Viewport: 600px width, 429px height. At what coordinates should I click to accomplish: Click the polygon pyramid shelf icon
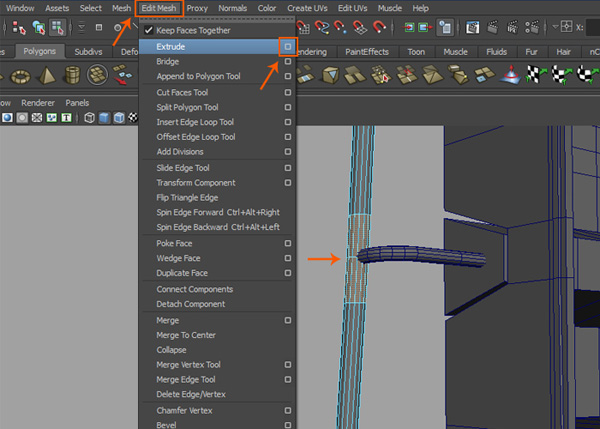tap(46, 75)
